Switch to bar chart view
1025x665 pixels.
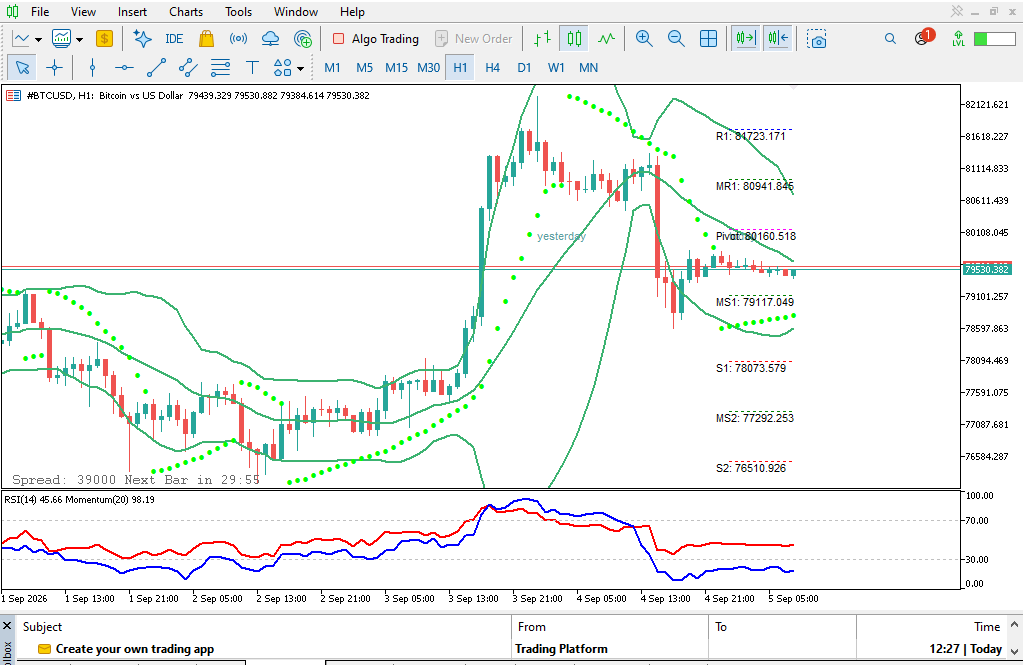pos(543,39)
